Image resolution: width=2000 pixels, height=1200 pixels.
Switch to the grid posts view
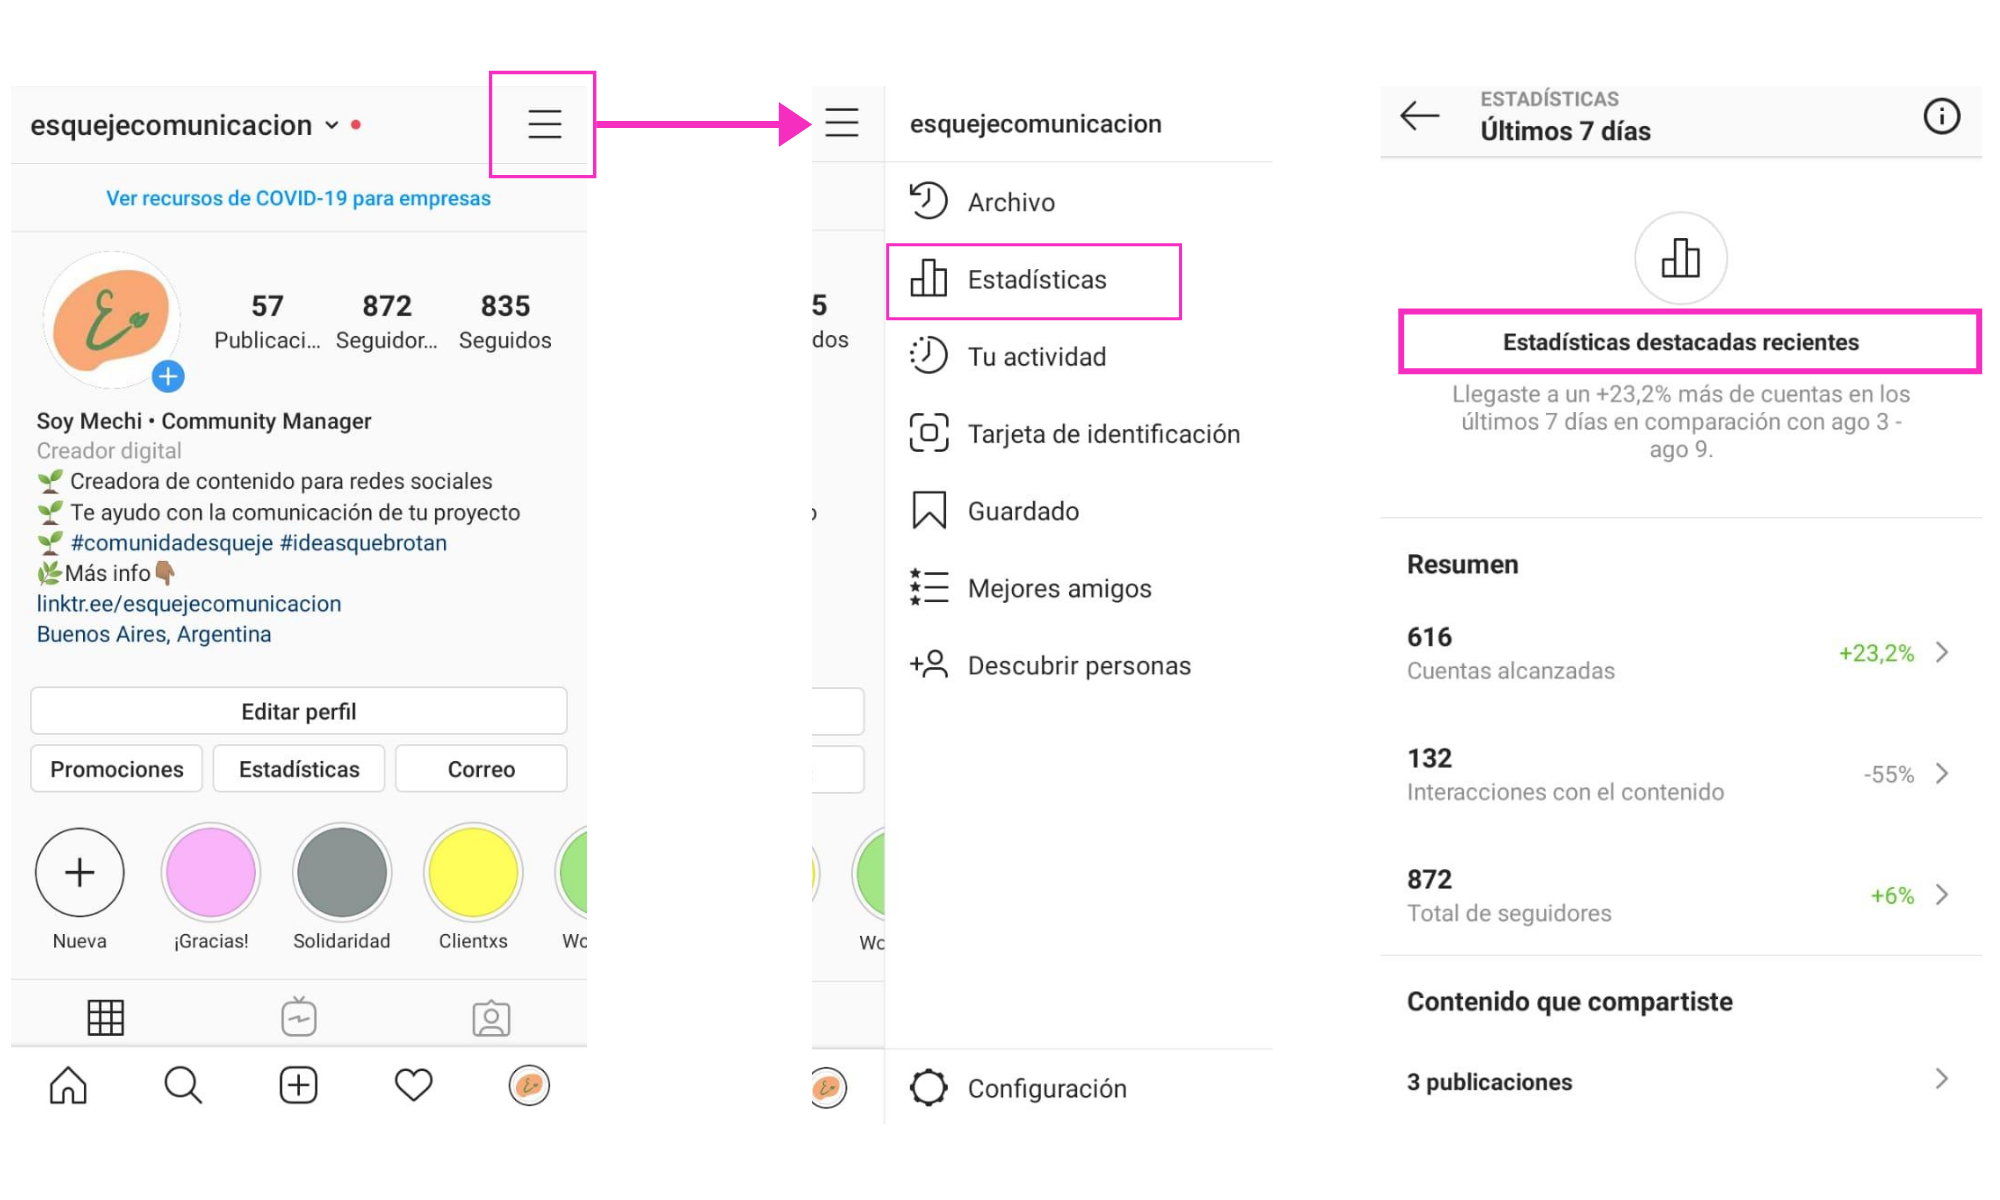click(105, 1018)
